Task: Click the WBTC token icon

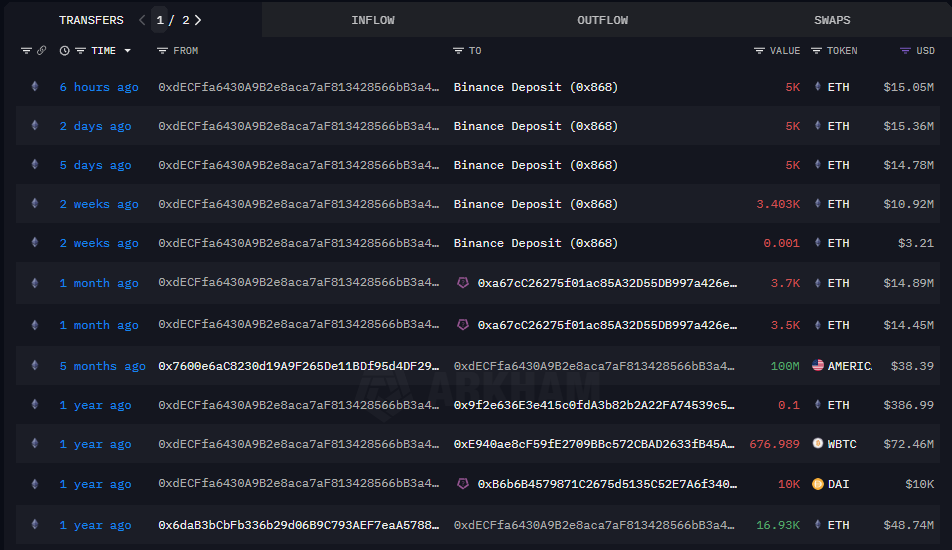Action: [818, 443]
